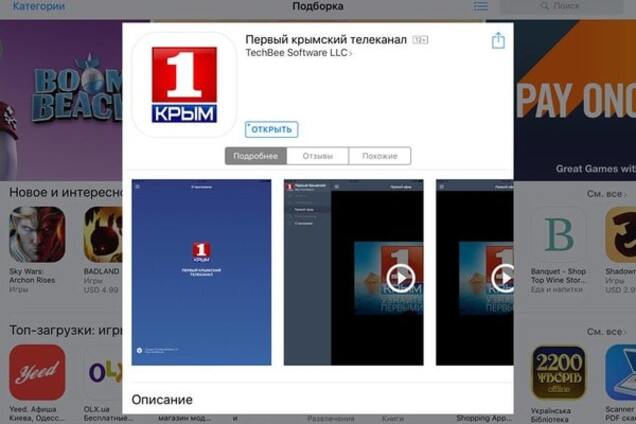Image resolution: width=636 pixels, height=424 pixels.
Task: Select the Описание heading
Action: point(162,399)
